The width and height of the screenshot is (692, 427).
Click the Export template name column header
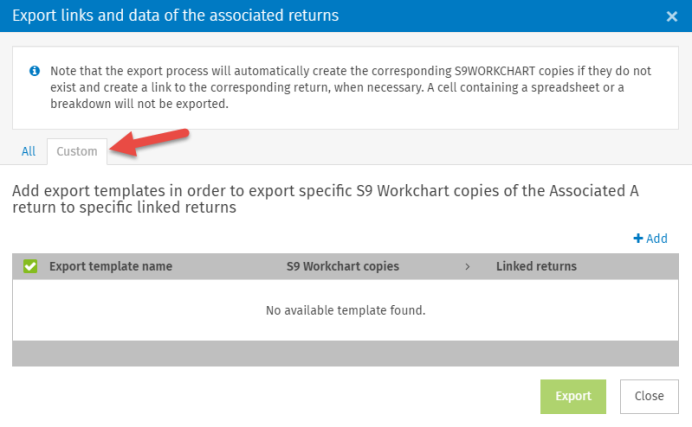pos(111,266)
